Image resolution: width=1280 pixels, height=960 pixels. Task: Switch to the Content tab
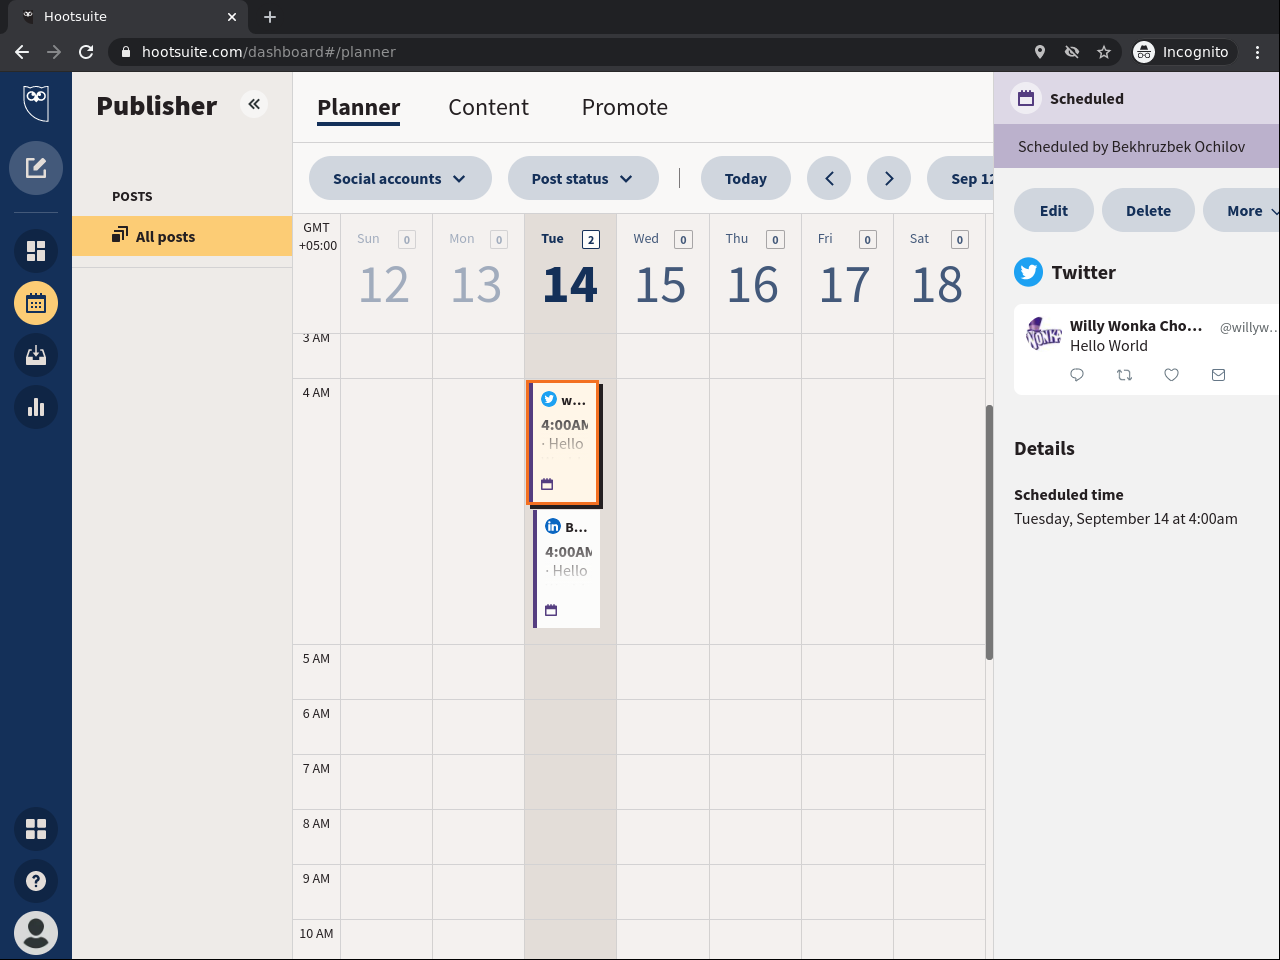click(x=488, y=108)
